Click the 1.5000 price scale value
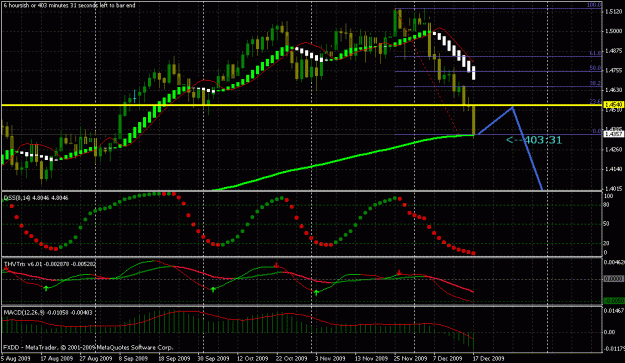Screen dimensions: 625x363 (614, 31)
